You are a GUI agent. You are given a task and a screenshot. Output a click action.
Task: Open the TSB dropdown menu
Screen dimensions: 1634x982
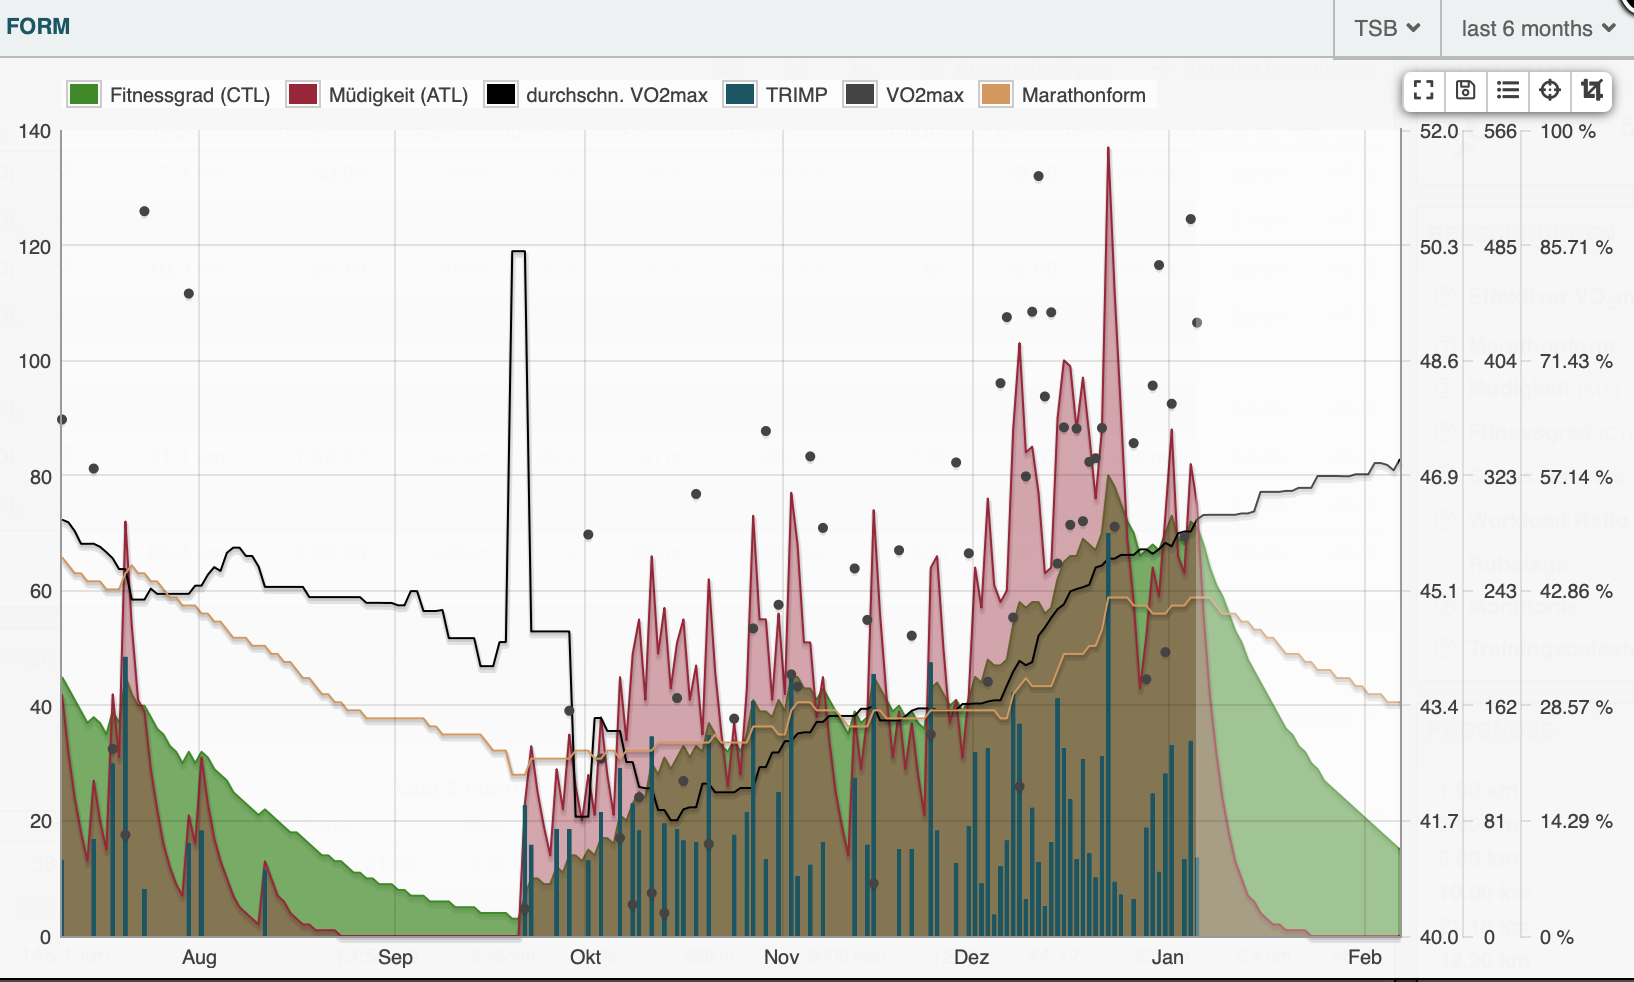pyautogui.click(x=1387, y=28)
